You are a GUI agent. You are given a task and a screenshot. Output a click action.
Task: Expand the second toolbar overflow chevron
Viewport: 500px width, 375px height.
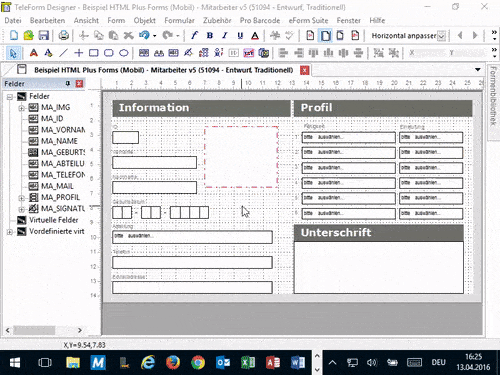click(x=494, y=53)
